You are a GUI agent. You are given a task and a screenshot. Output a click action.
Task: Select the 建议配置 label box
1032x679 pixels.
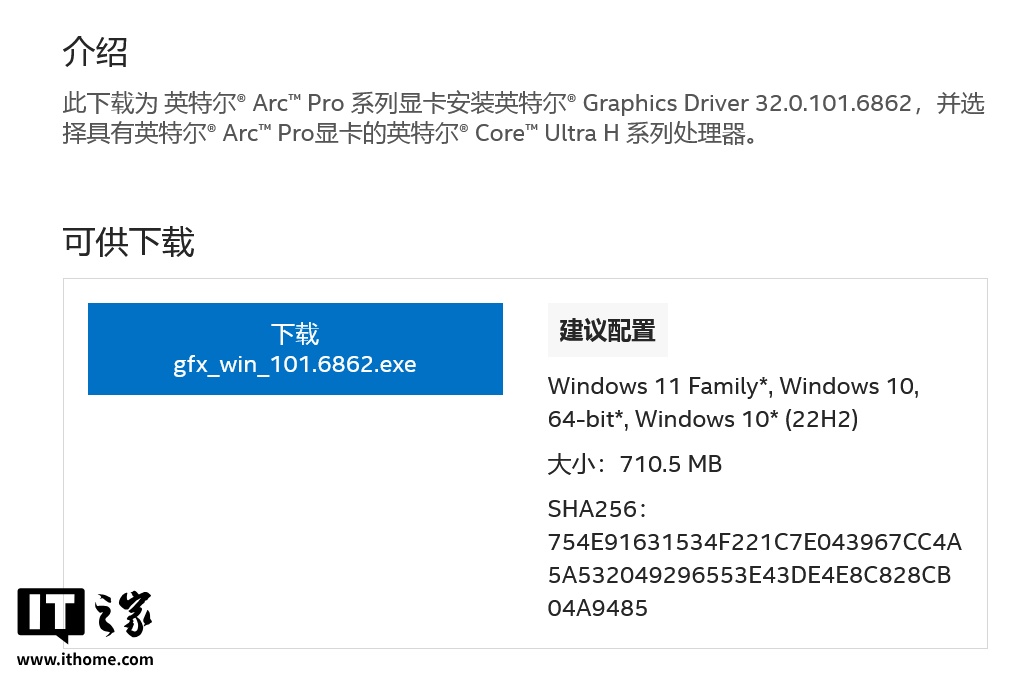(x=607, y=331)
